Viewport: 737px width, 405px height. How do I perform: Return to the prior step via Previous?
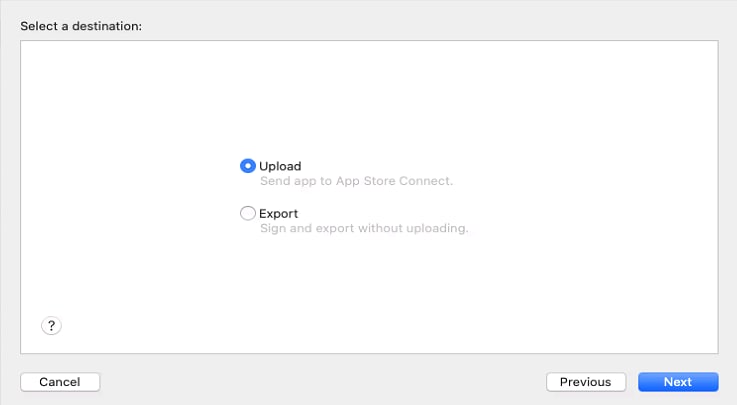[585, 382]
